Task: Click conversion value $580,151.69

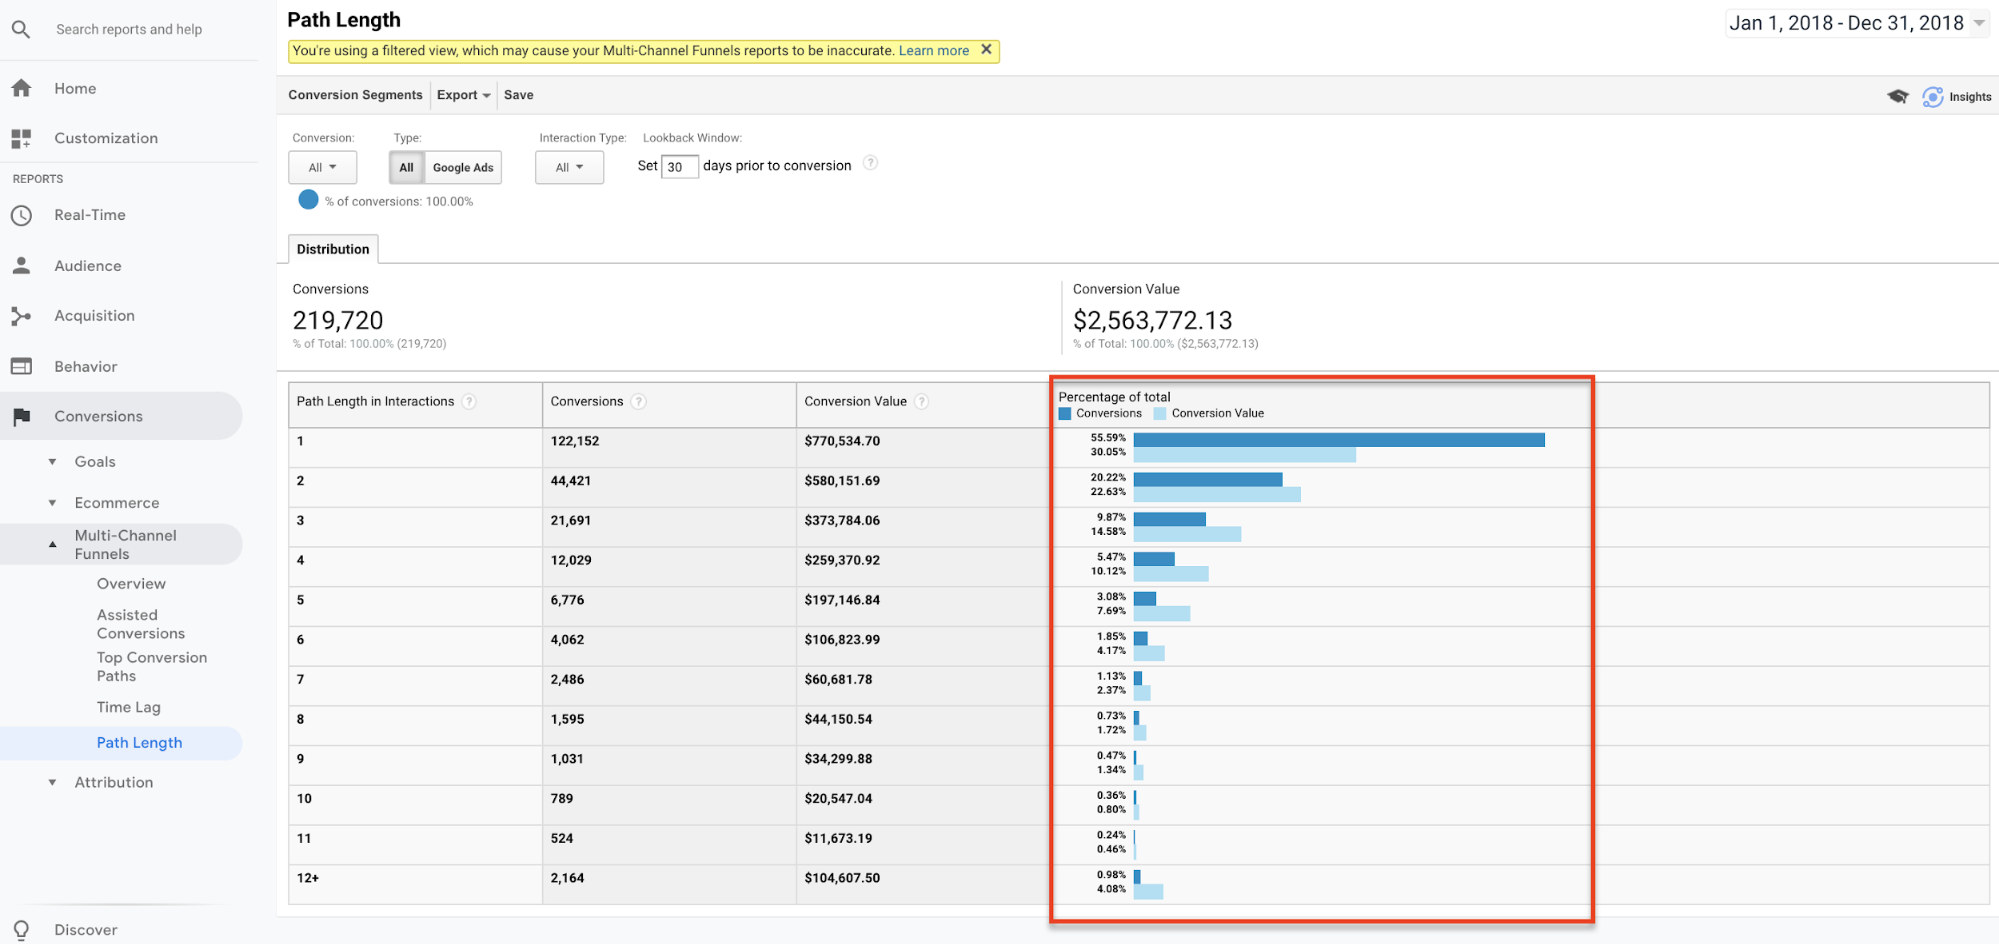Action: pos(842,481)
